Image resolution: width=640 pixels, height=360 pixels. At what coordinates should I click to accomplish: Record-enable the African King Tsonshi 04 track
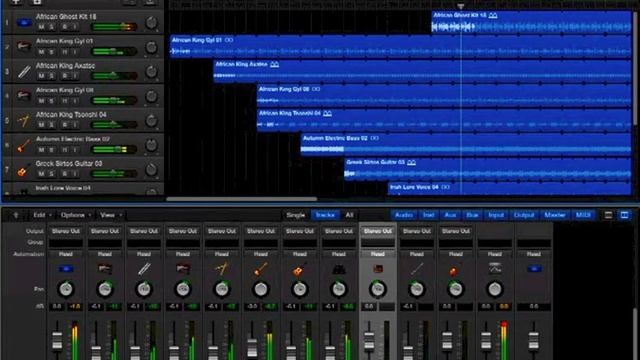(x=64, y=125)
